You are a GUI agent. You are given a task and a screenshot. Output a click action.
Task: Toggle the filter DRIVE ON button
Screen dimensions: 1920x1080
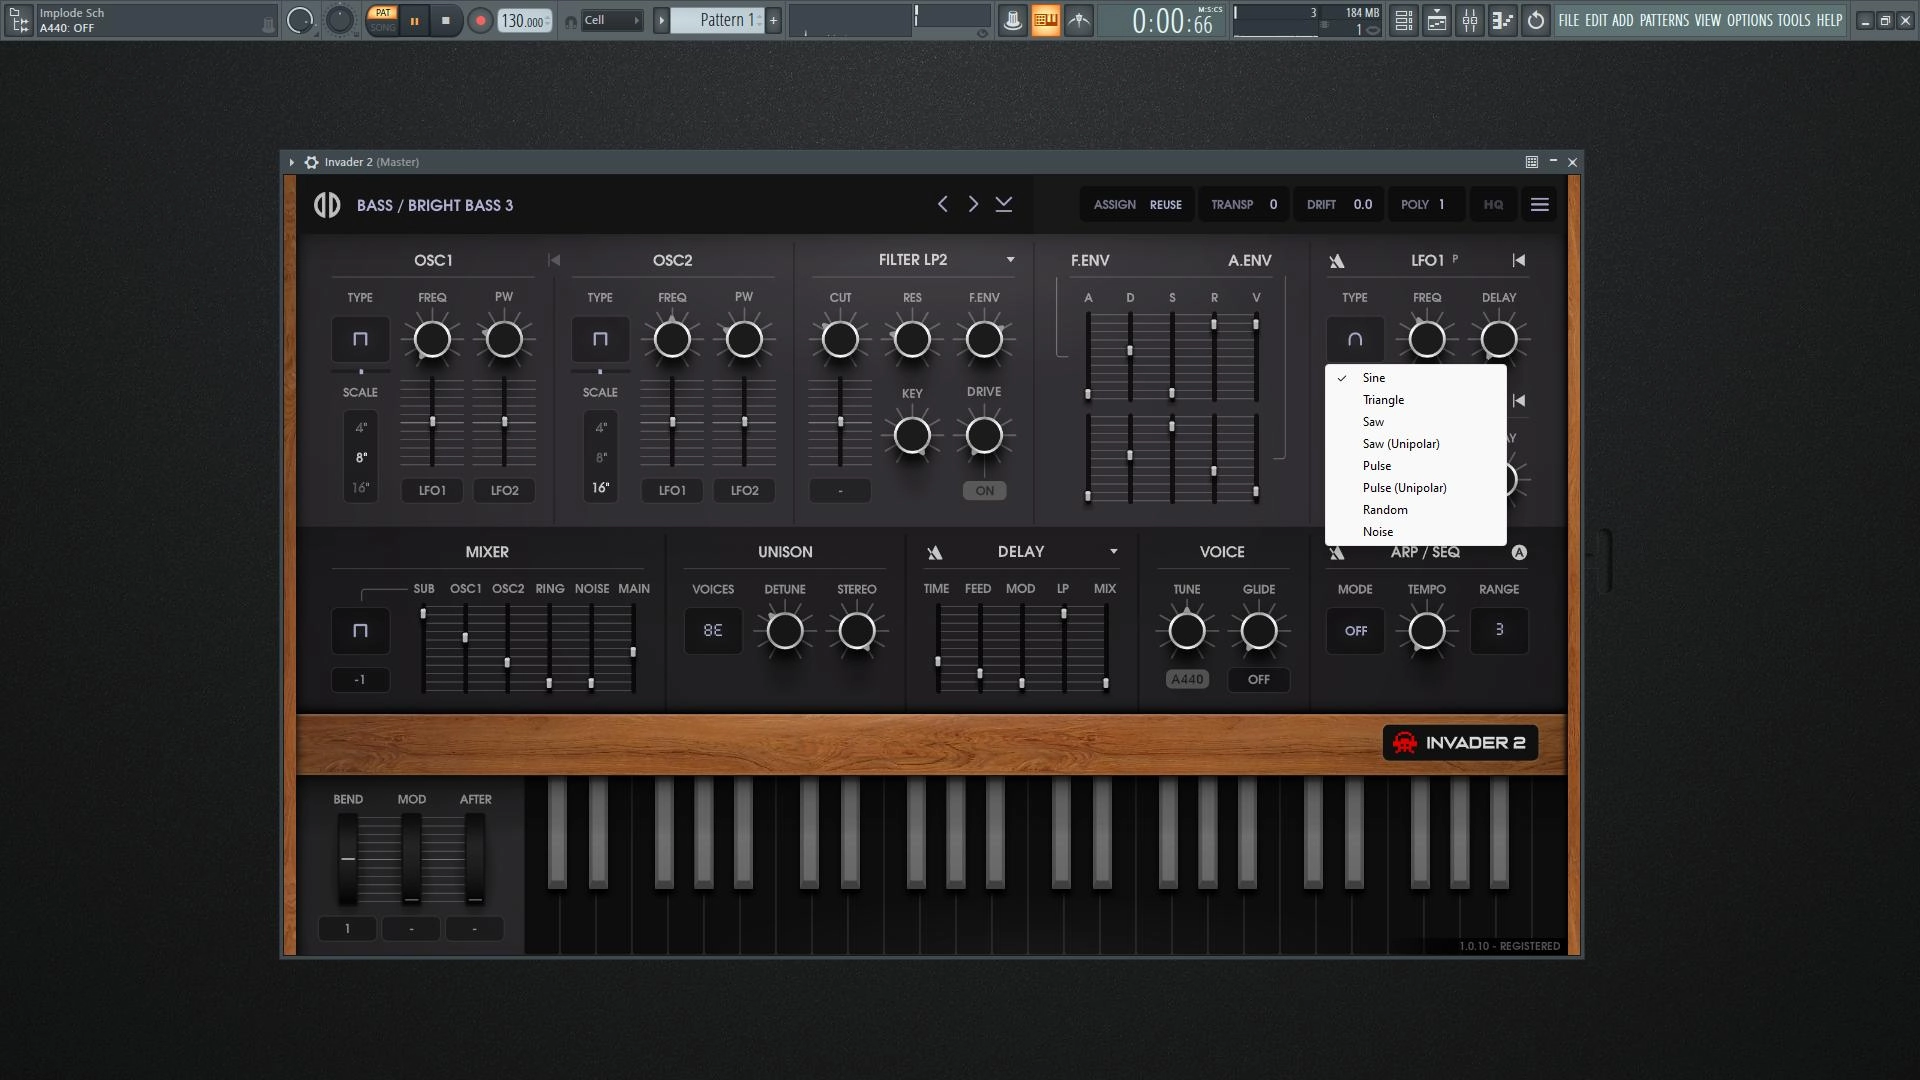pyautogui.click(x=985, y=491)
